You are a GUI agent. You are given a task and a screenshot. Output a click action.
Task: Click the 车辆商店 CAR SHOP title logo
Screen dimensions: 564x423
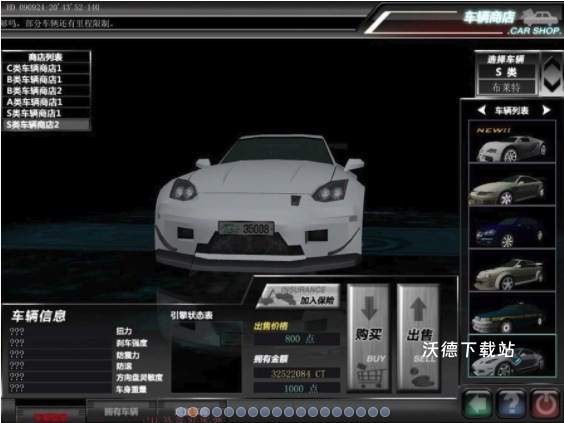[512, 22]
